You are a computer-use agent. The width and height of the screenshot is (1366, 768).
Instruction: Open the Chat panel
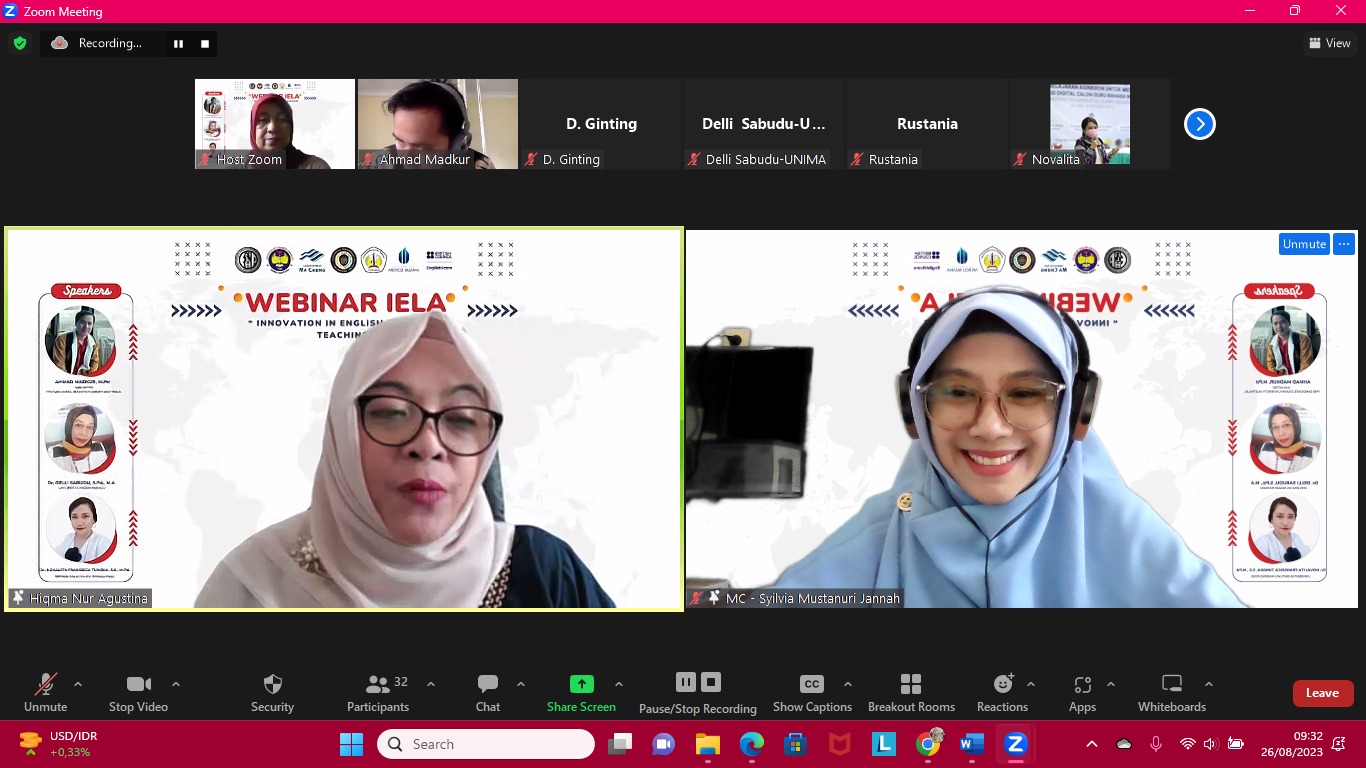pos(488,693)
